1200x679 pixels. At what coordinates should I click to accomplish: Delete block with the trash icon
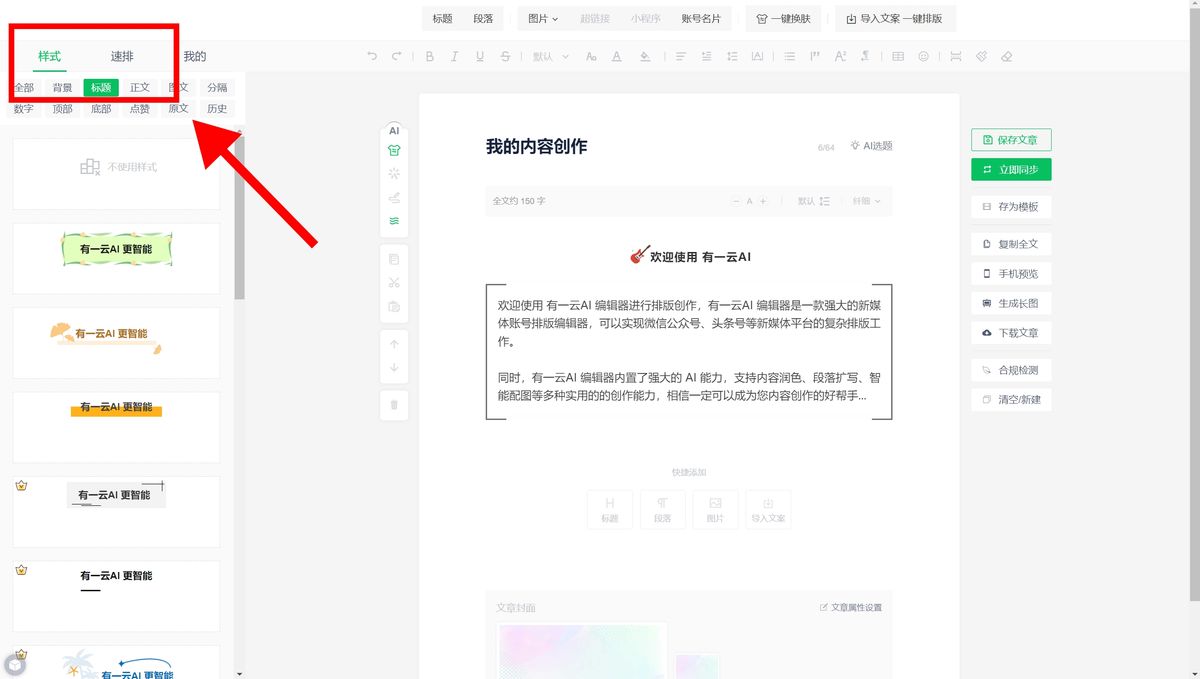tap(394, 405)
